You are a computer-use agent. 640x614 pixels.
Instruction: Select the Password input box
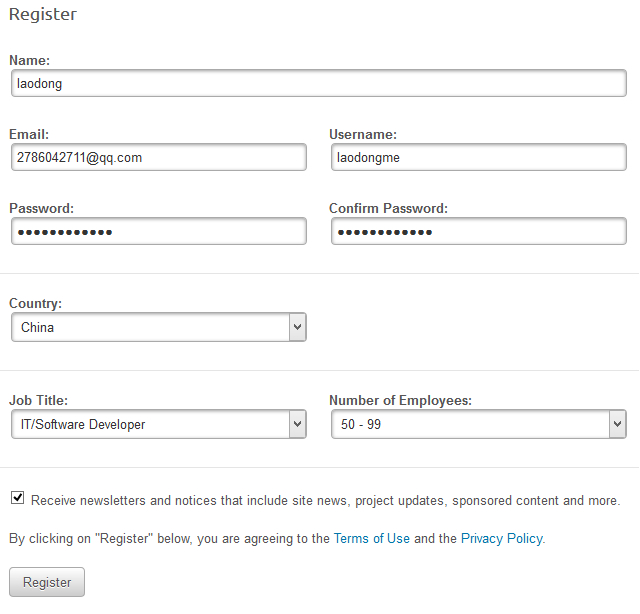159,231
